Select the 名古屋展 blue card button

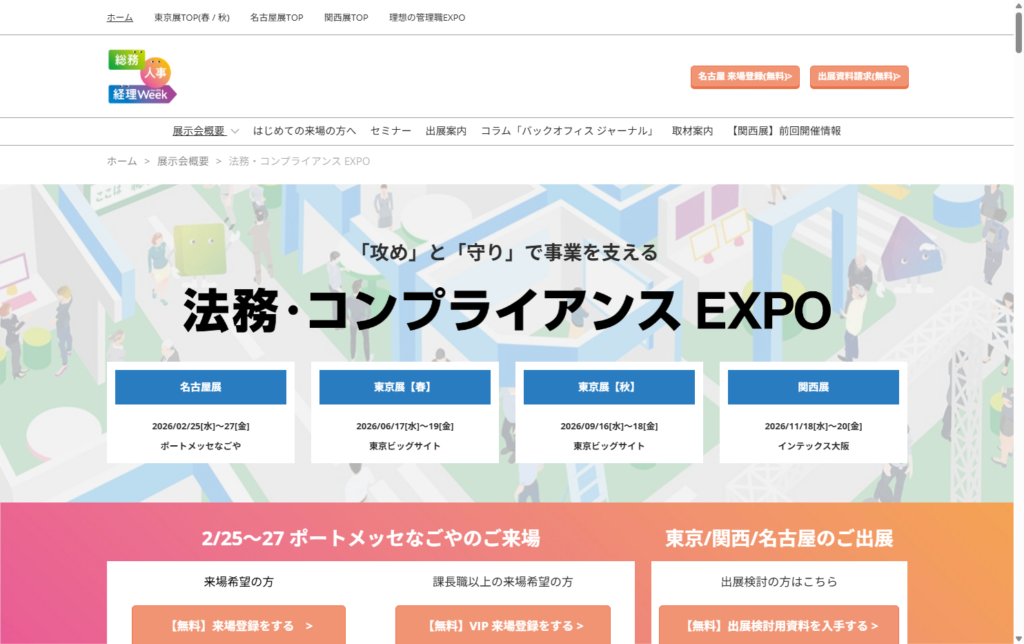point(200,387)
